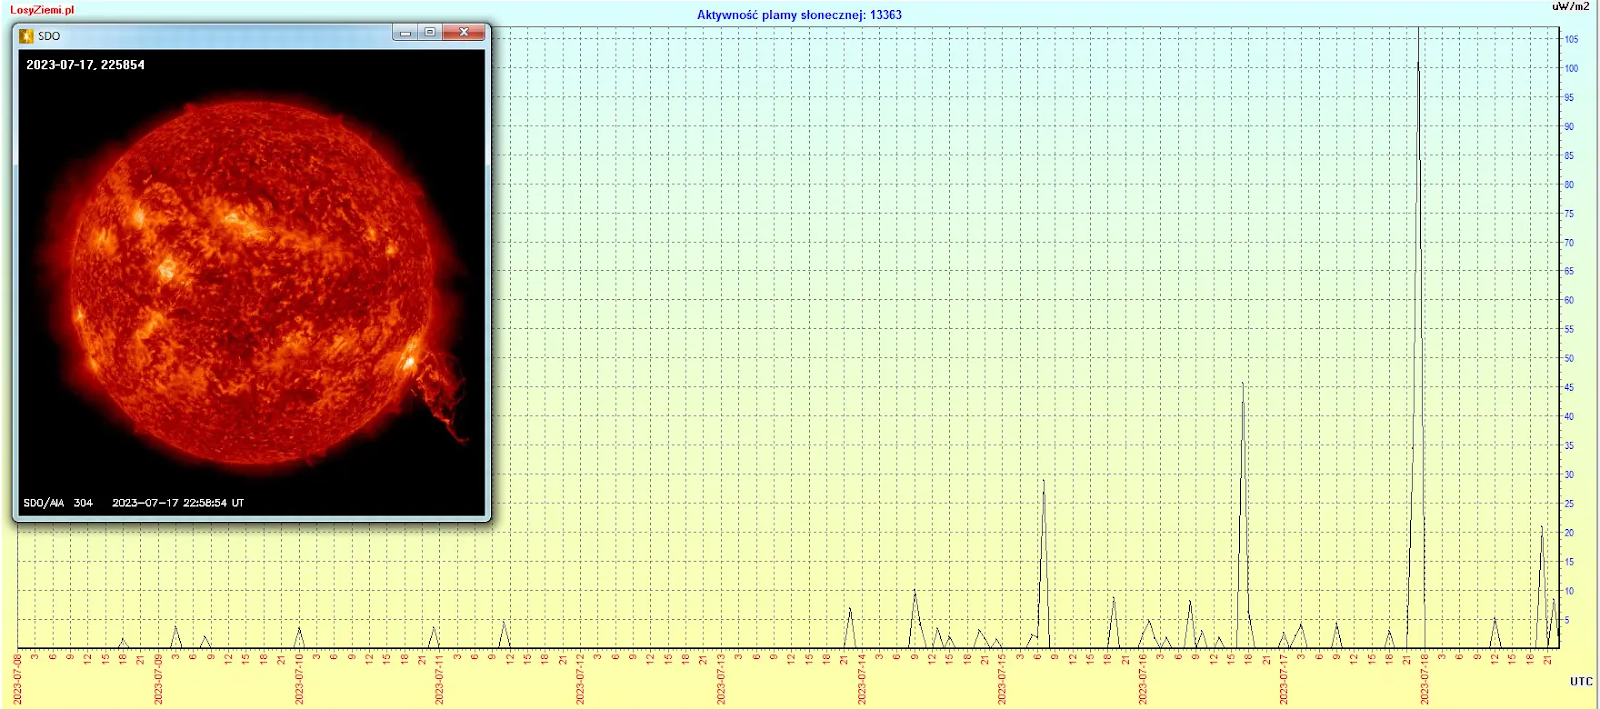Click the 2023-07-17 axis date label
The image size is (1600, 709).
point(1284,679)
